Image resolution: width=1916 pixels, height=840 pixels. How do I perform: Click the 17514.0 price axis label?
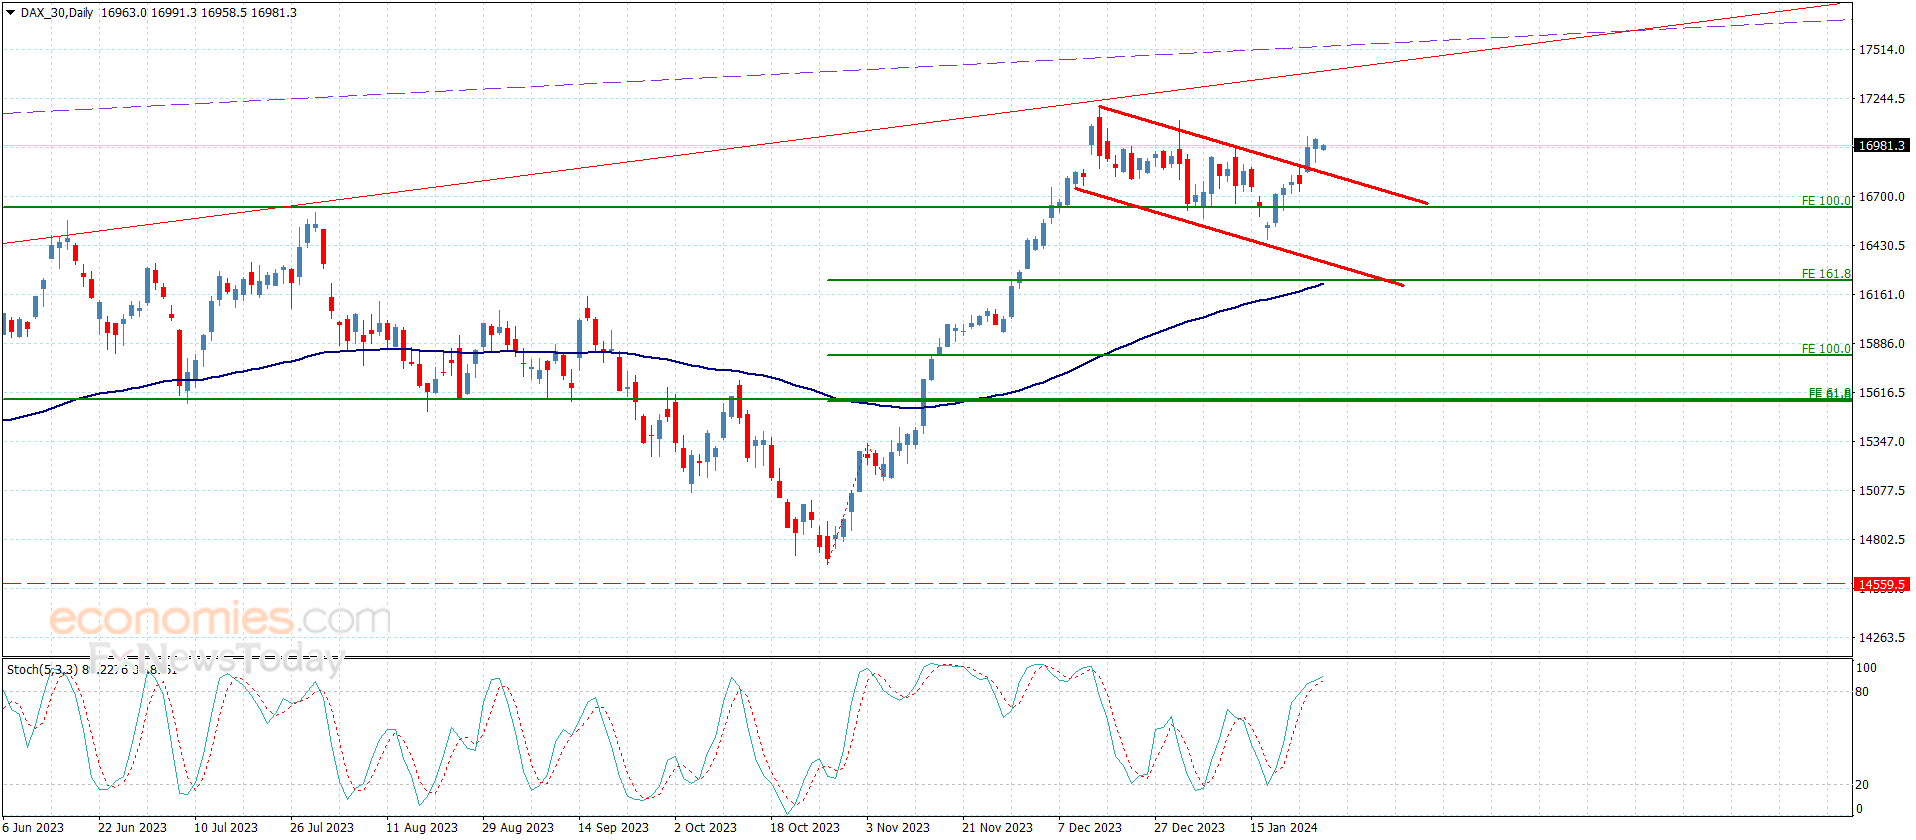[x=1881, y=50]
